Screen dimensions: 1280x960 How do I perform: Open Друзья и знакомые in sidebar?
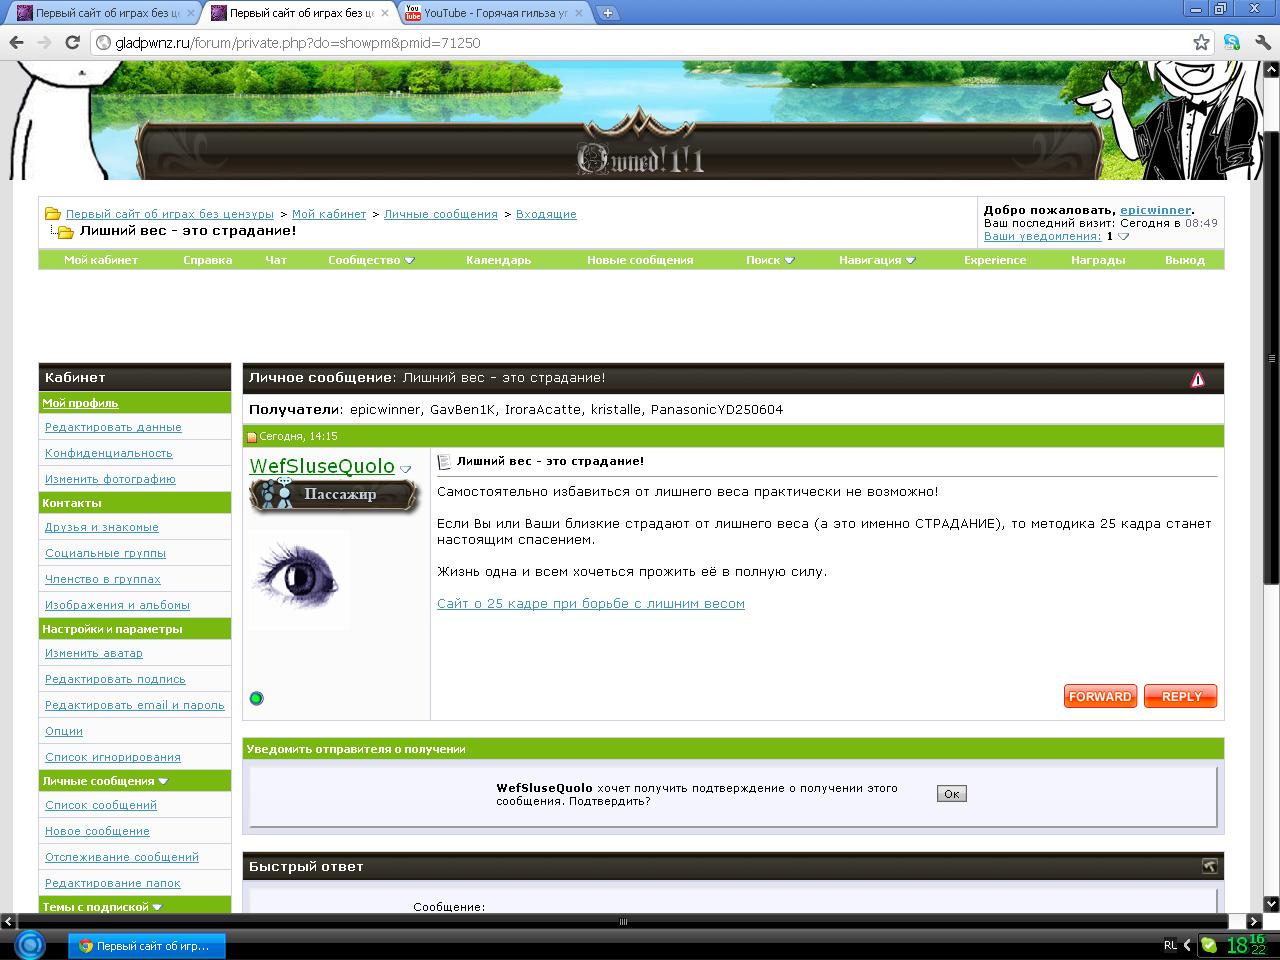(102, 527)
